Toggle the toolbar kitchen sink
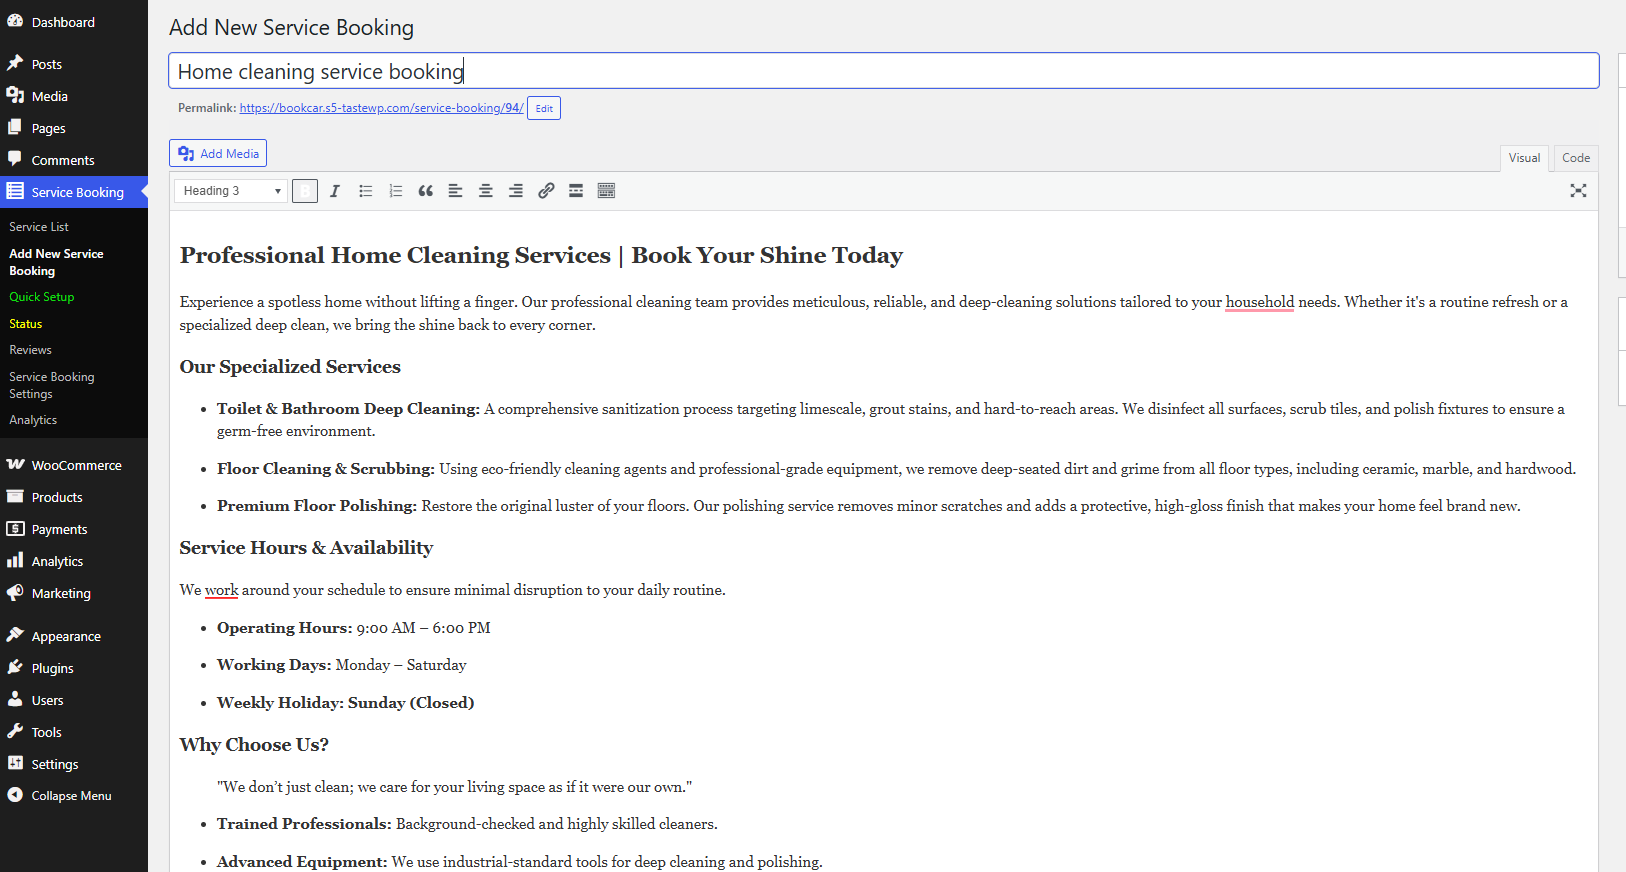 tap(606, 191)
